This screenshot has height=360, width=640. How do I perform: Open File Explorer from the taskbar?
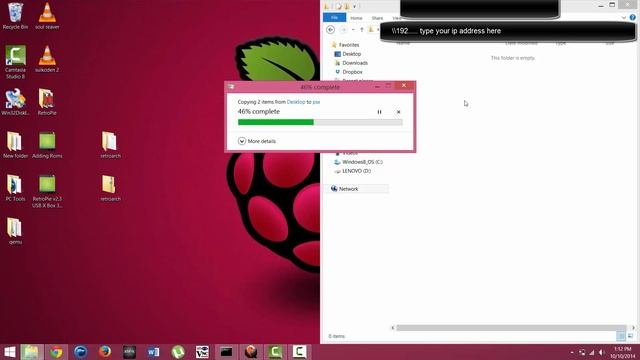coord(31,352)
